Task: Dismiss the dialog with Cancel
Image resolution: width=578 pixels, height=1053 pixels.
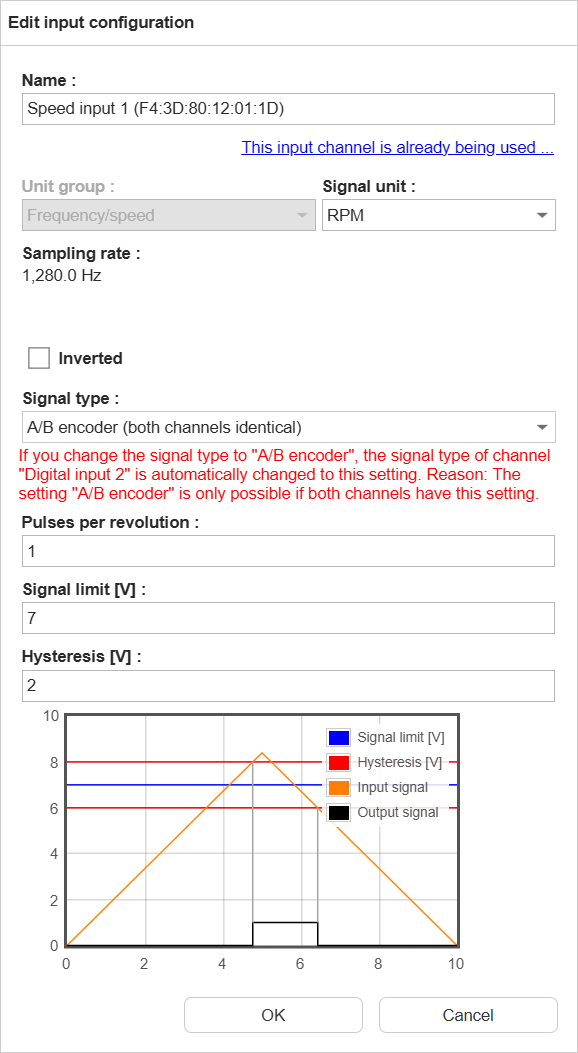Action: click(467, 1014)
